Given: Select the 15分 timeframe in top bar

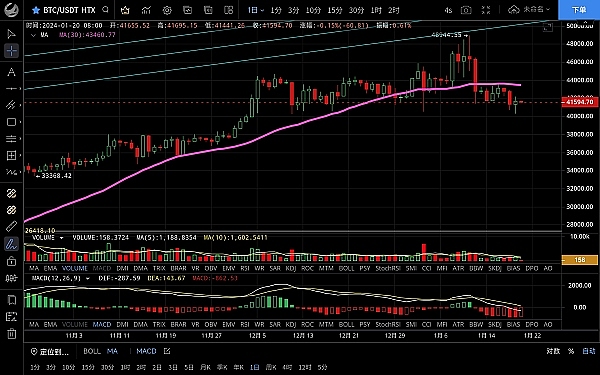Looking at the screenshot, I should coord(335,10).
